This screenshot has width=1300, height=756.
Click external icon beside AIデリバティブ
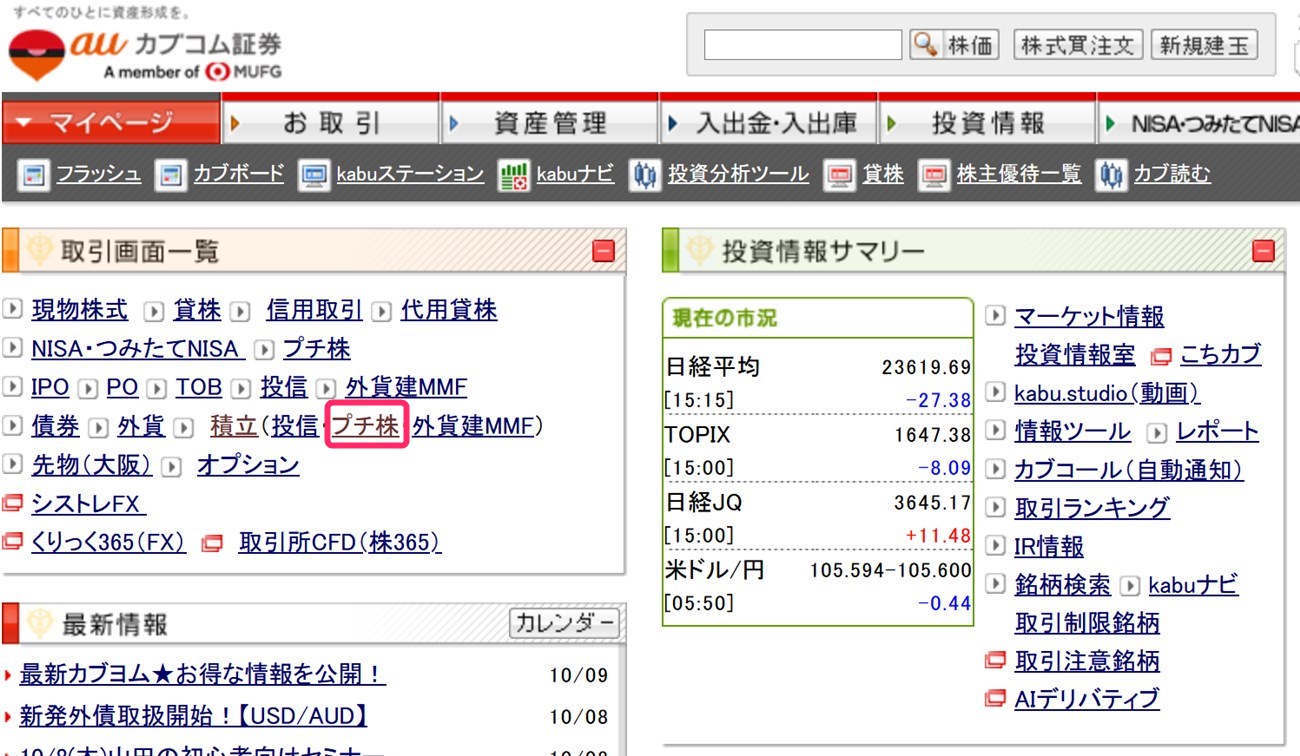tap(995, 698)
